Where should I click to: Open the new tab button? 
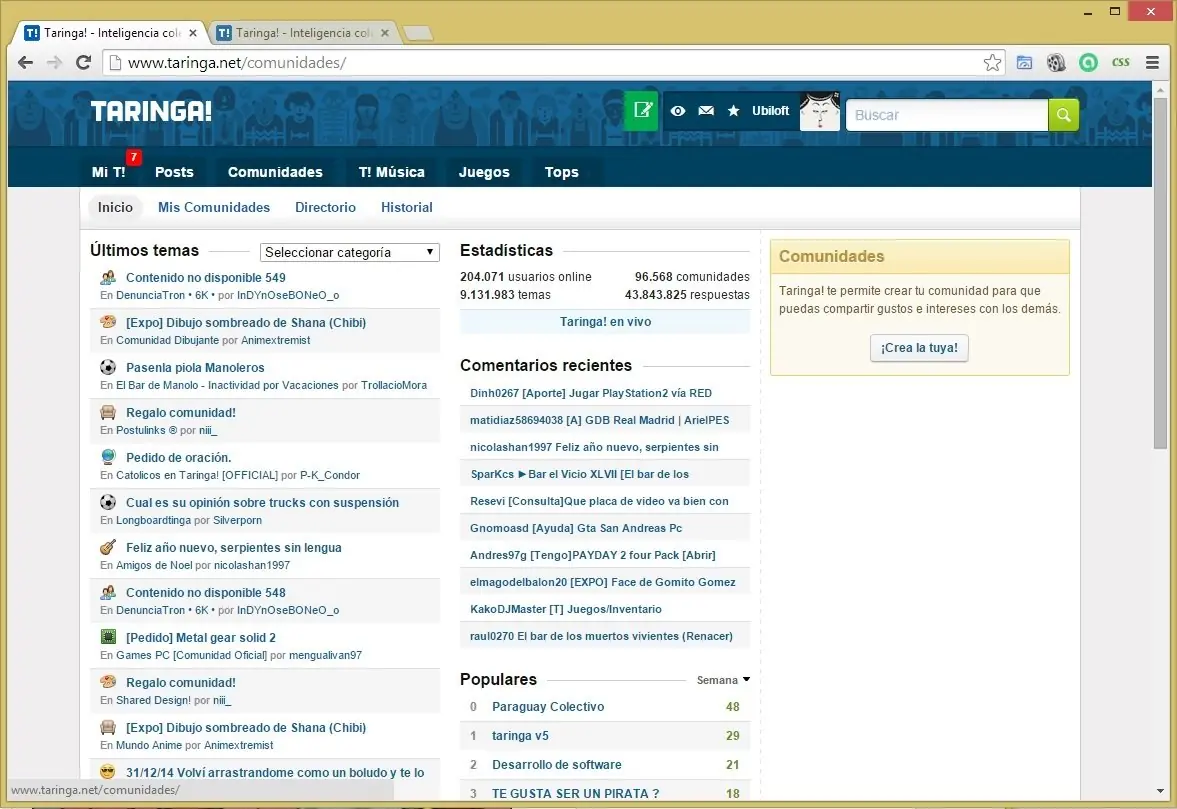click(x=418, y=33)
